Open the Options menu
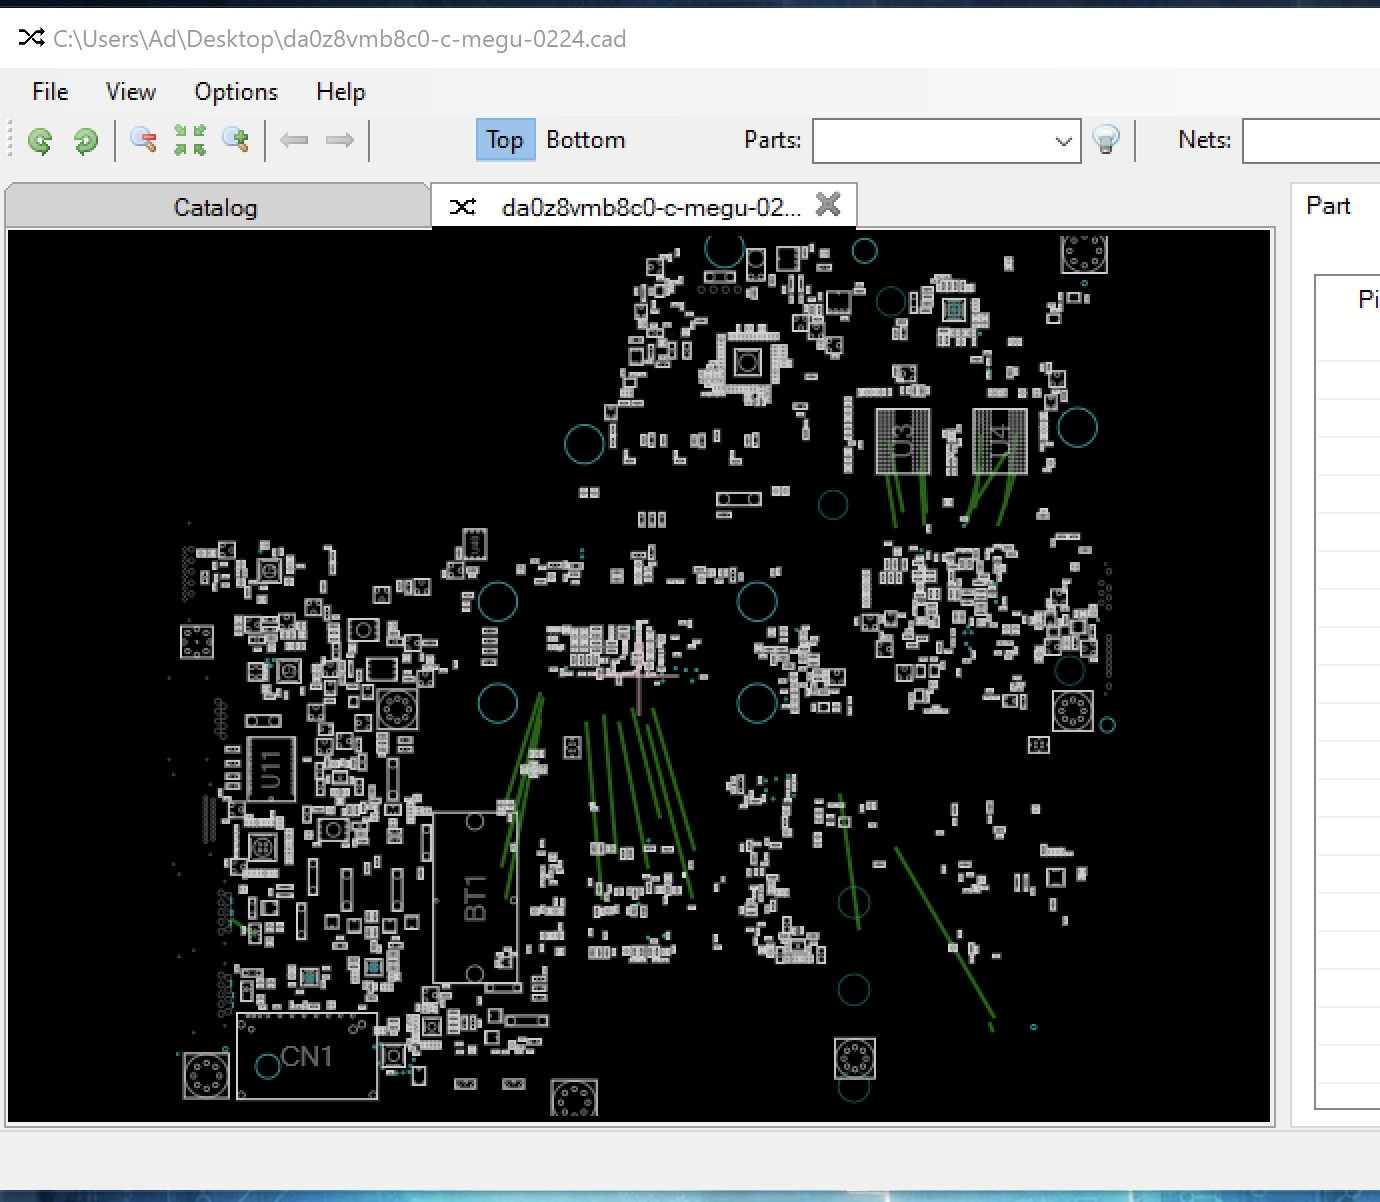Screen dimensions: 1380x1202 (x=236, y=91)
